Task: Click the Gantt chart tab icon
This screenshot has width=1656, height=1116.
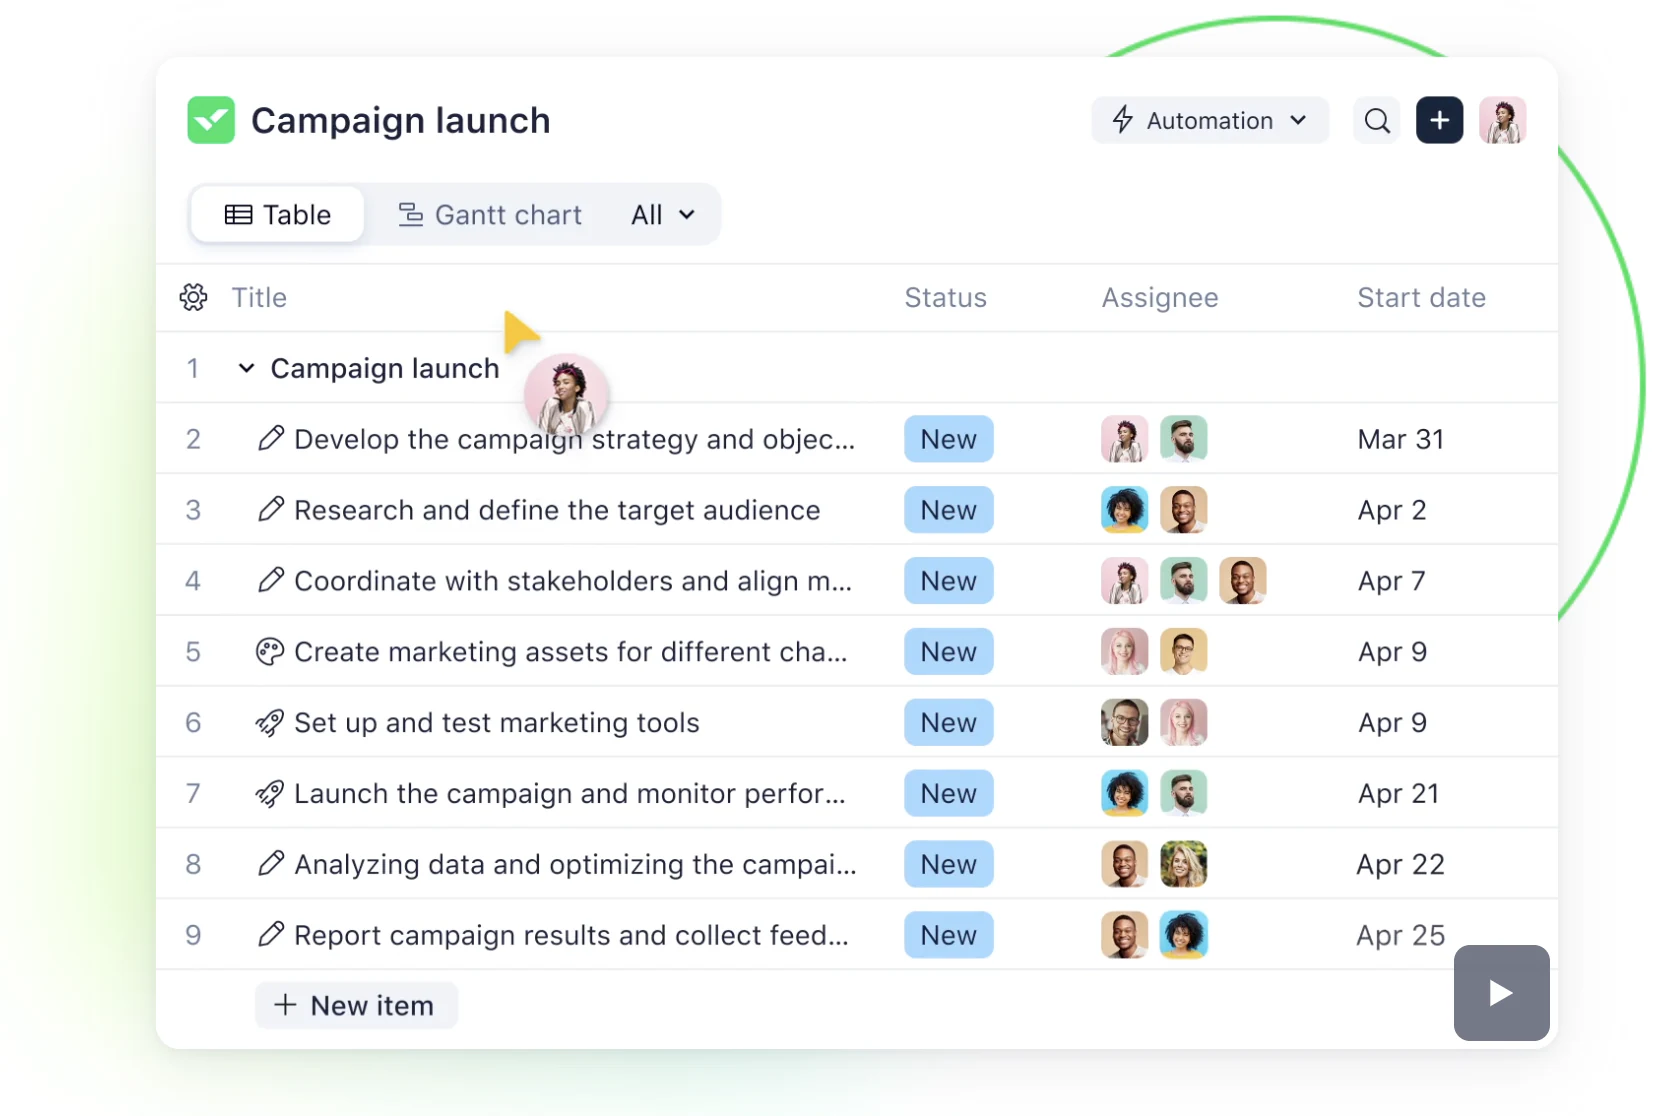Action: [410, 214]
